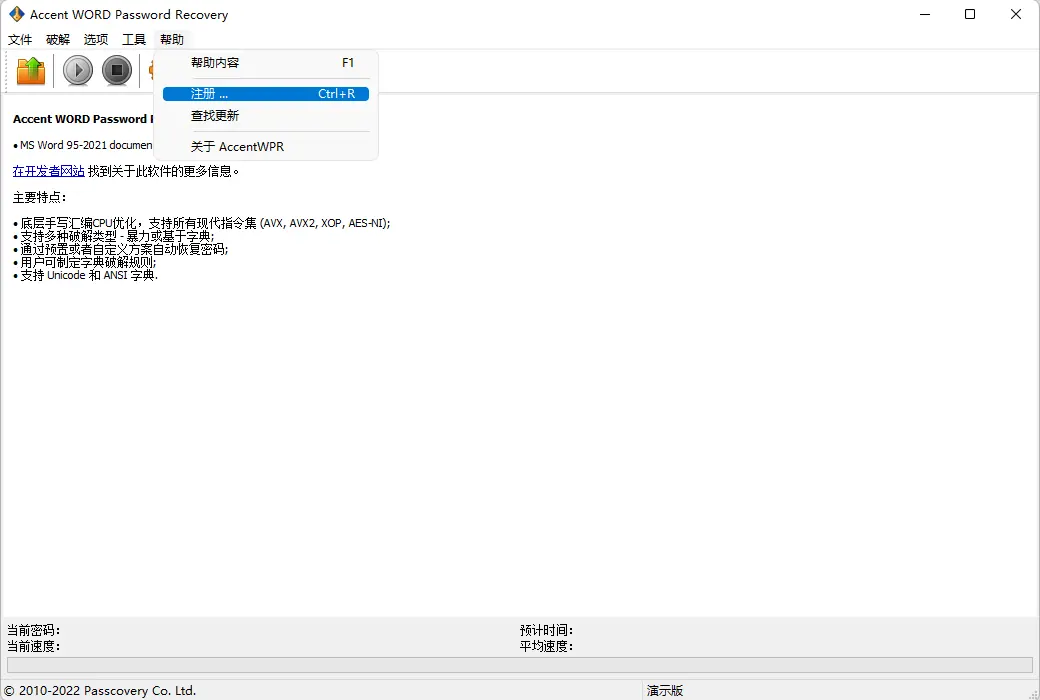Viewport: 1040px width, 700px height.
Task: Minimize the Accent WORD Password Recovery window
Action: [925, 14]
